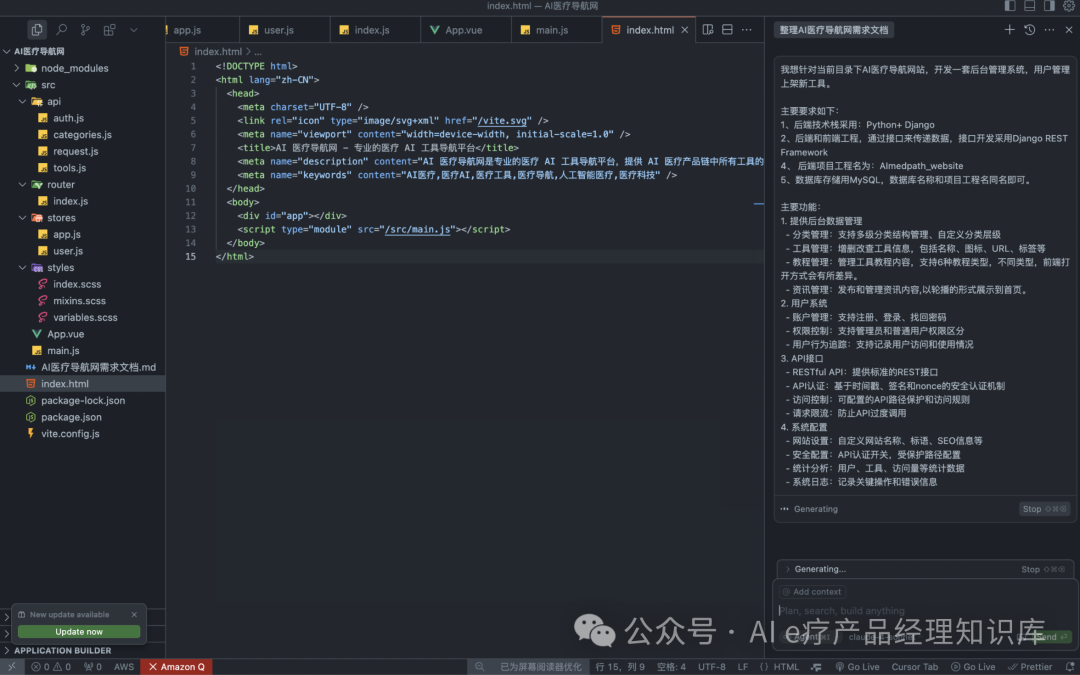The height and width of the screenshot is (675, 1080).
Task: Switch to the user.js editor tab
Action: coord(284,30)
